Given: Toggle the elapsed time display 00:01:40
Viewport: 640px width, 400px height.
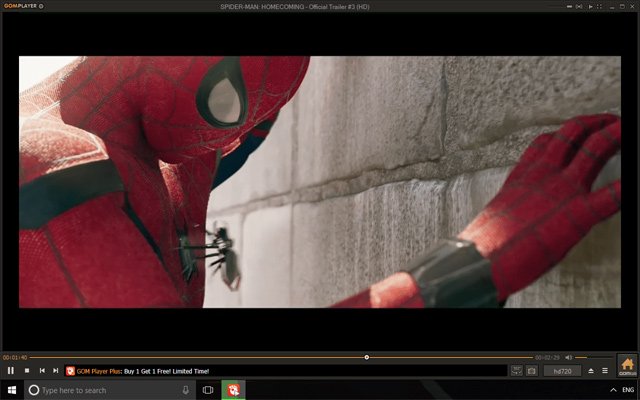Looking at the screenshot, I should [x=15, y=358].
